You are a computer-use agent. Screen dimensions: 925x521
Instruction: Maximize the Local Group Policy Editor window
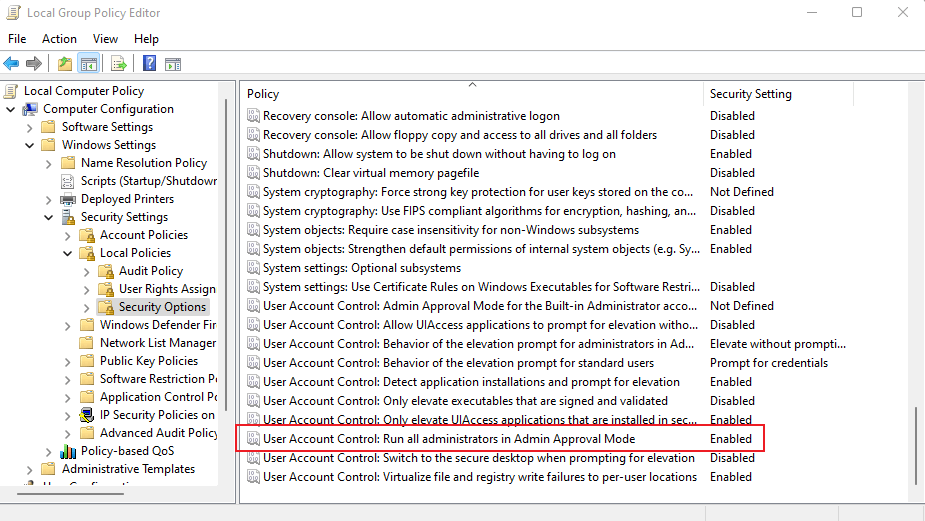[x=857, y=12]
